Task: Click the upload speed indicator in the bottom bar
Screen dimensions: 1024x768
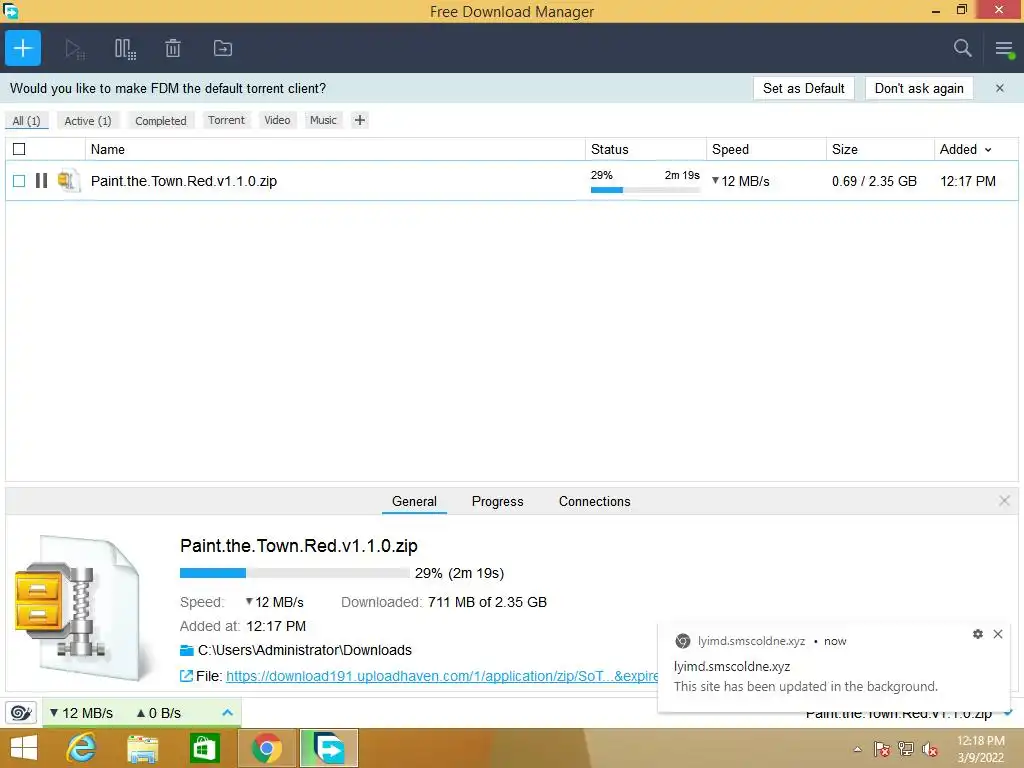Action: [x=159, y=713]
